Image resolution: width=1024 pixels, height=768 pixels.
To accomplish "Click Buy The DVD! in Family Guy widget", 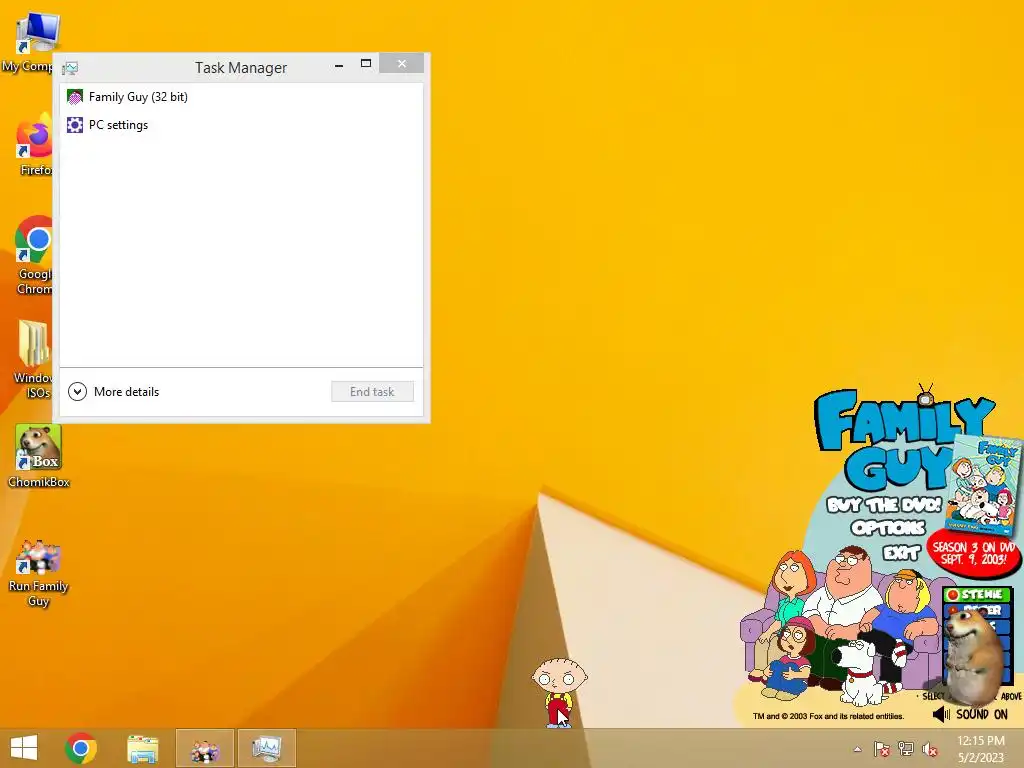I will tap(884, 505).
